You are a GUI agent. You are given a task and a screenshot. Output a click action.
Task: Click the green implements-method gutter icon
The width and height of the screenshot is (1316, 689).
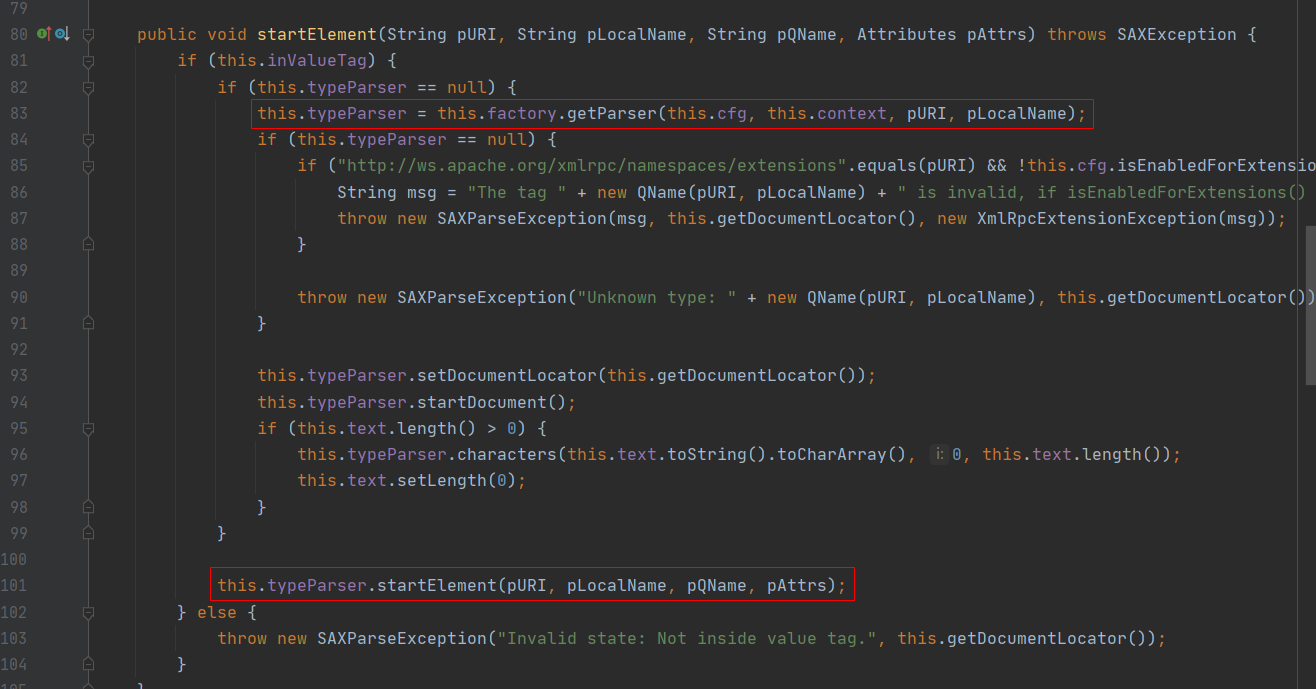coord(43,34)
